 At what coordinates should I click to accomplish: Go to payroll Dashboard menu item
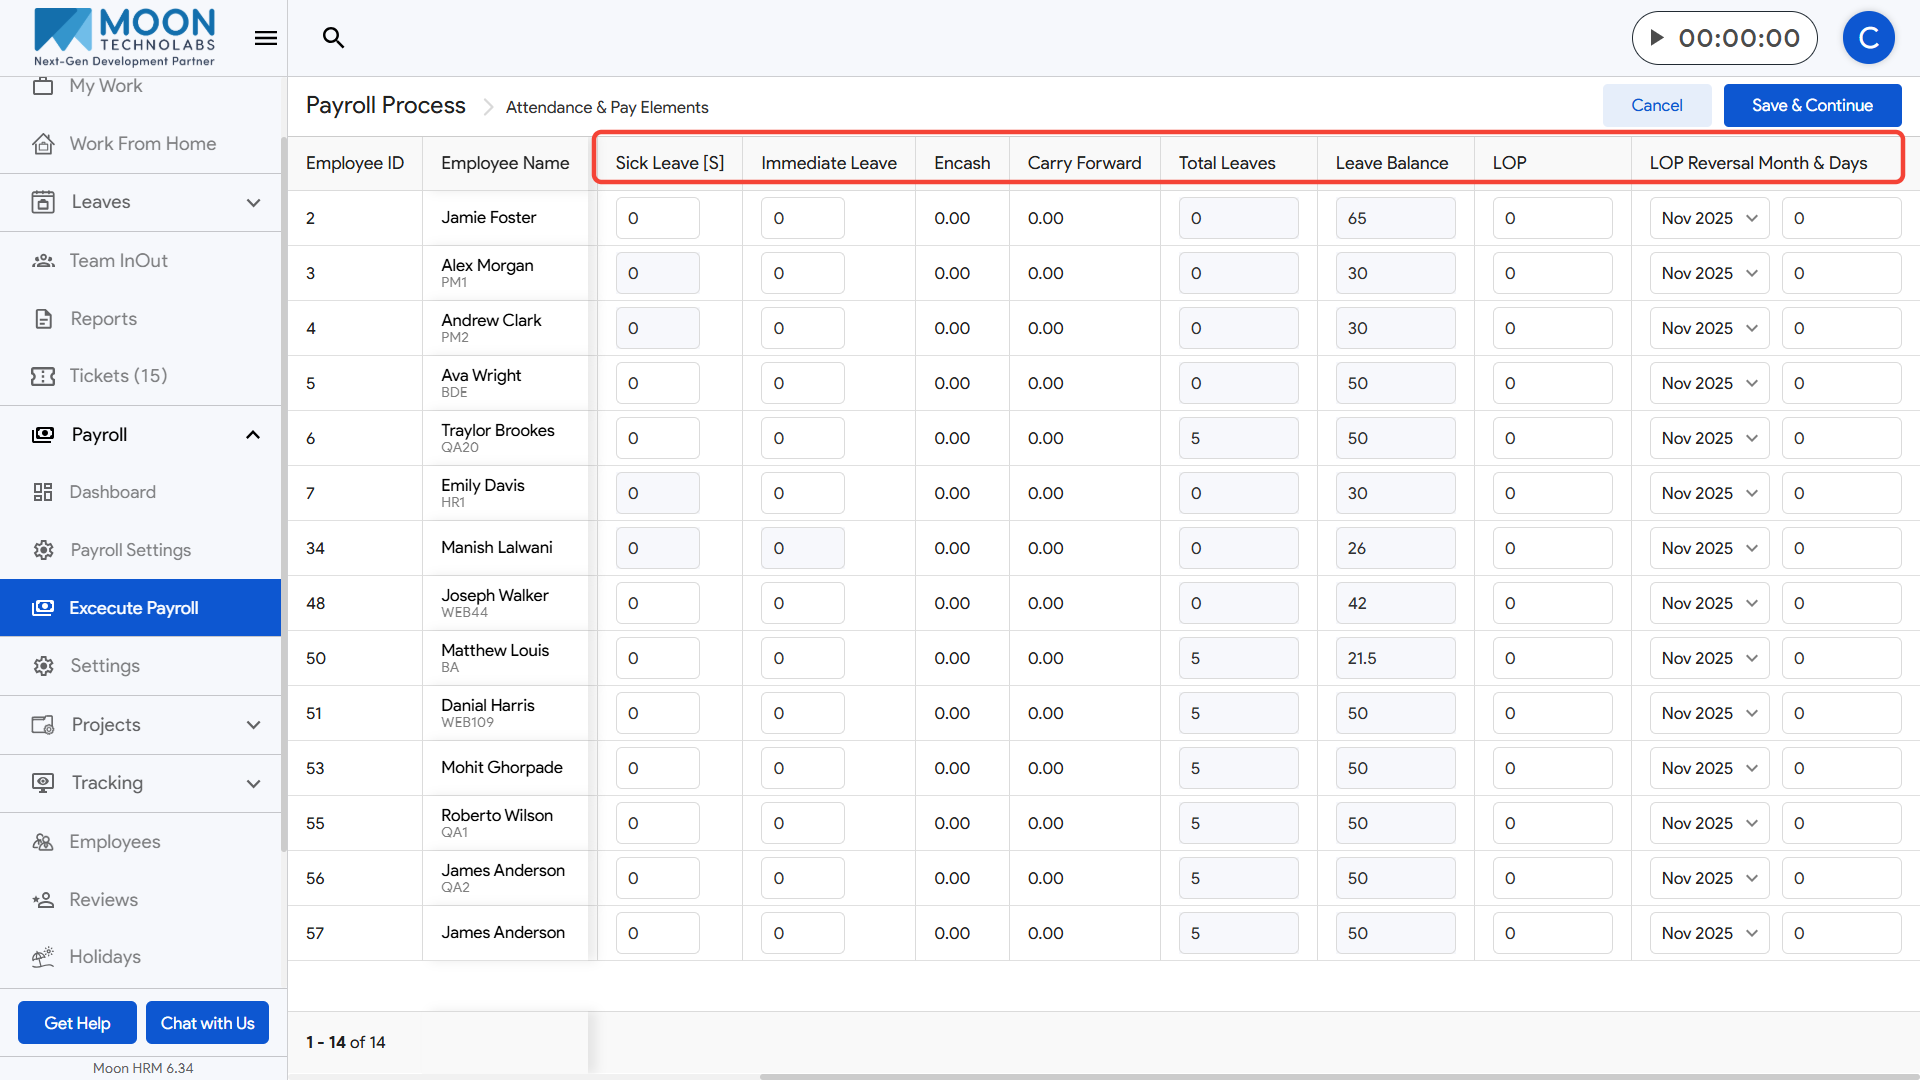point(112,492)
